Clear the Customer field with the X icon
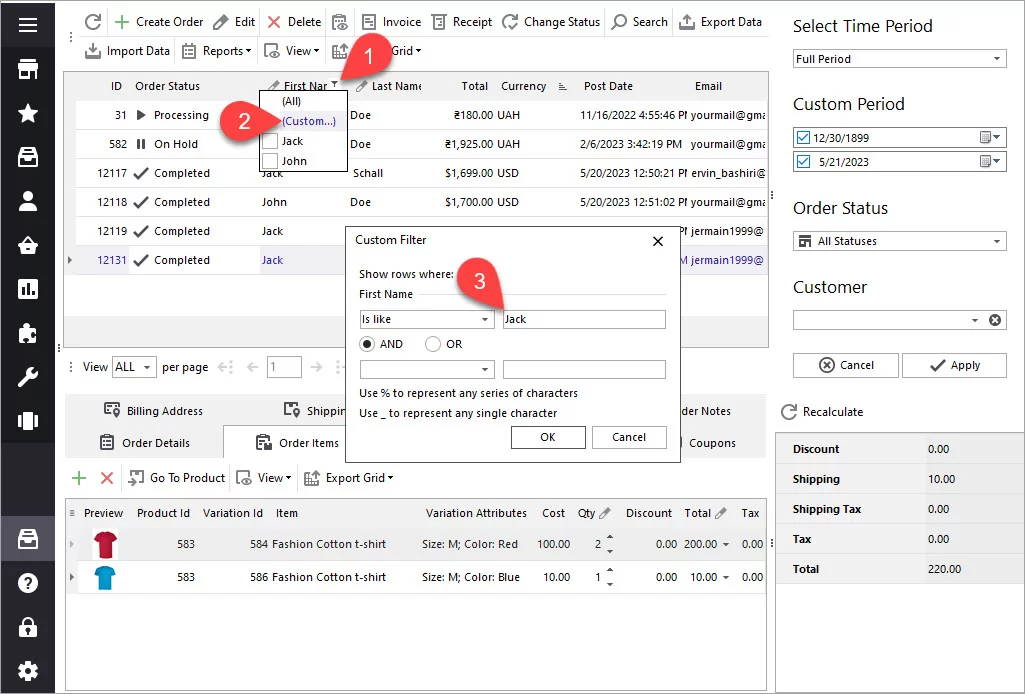Screen dimensions: 1025x694 pos(995,320)
